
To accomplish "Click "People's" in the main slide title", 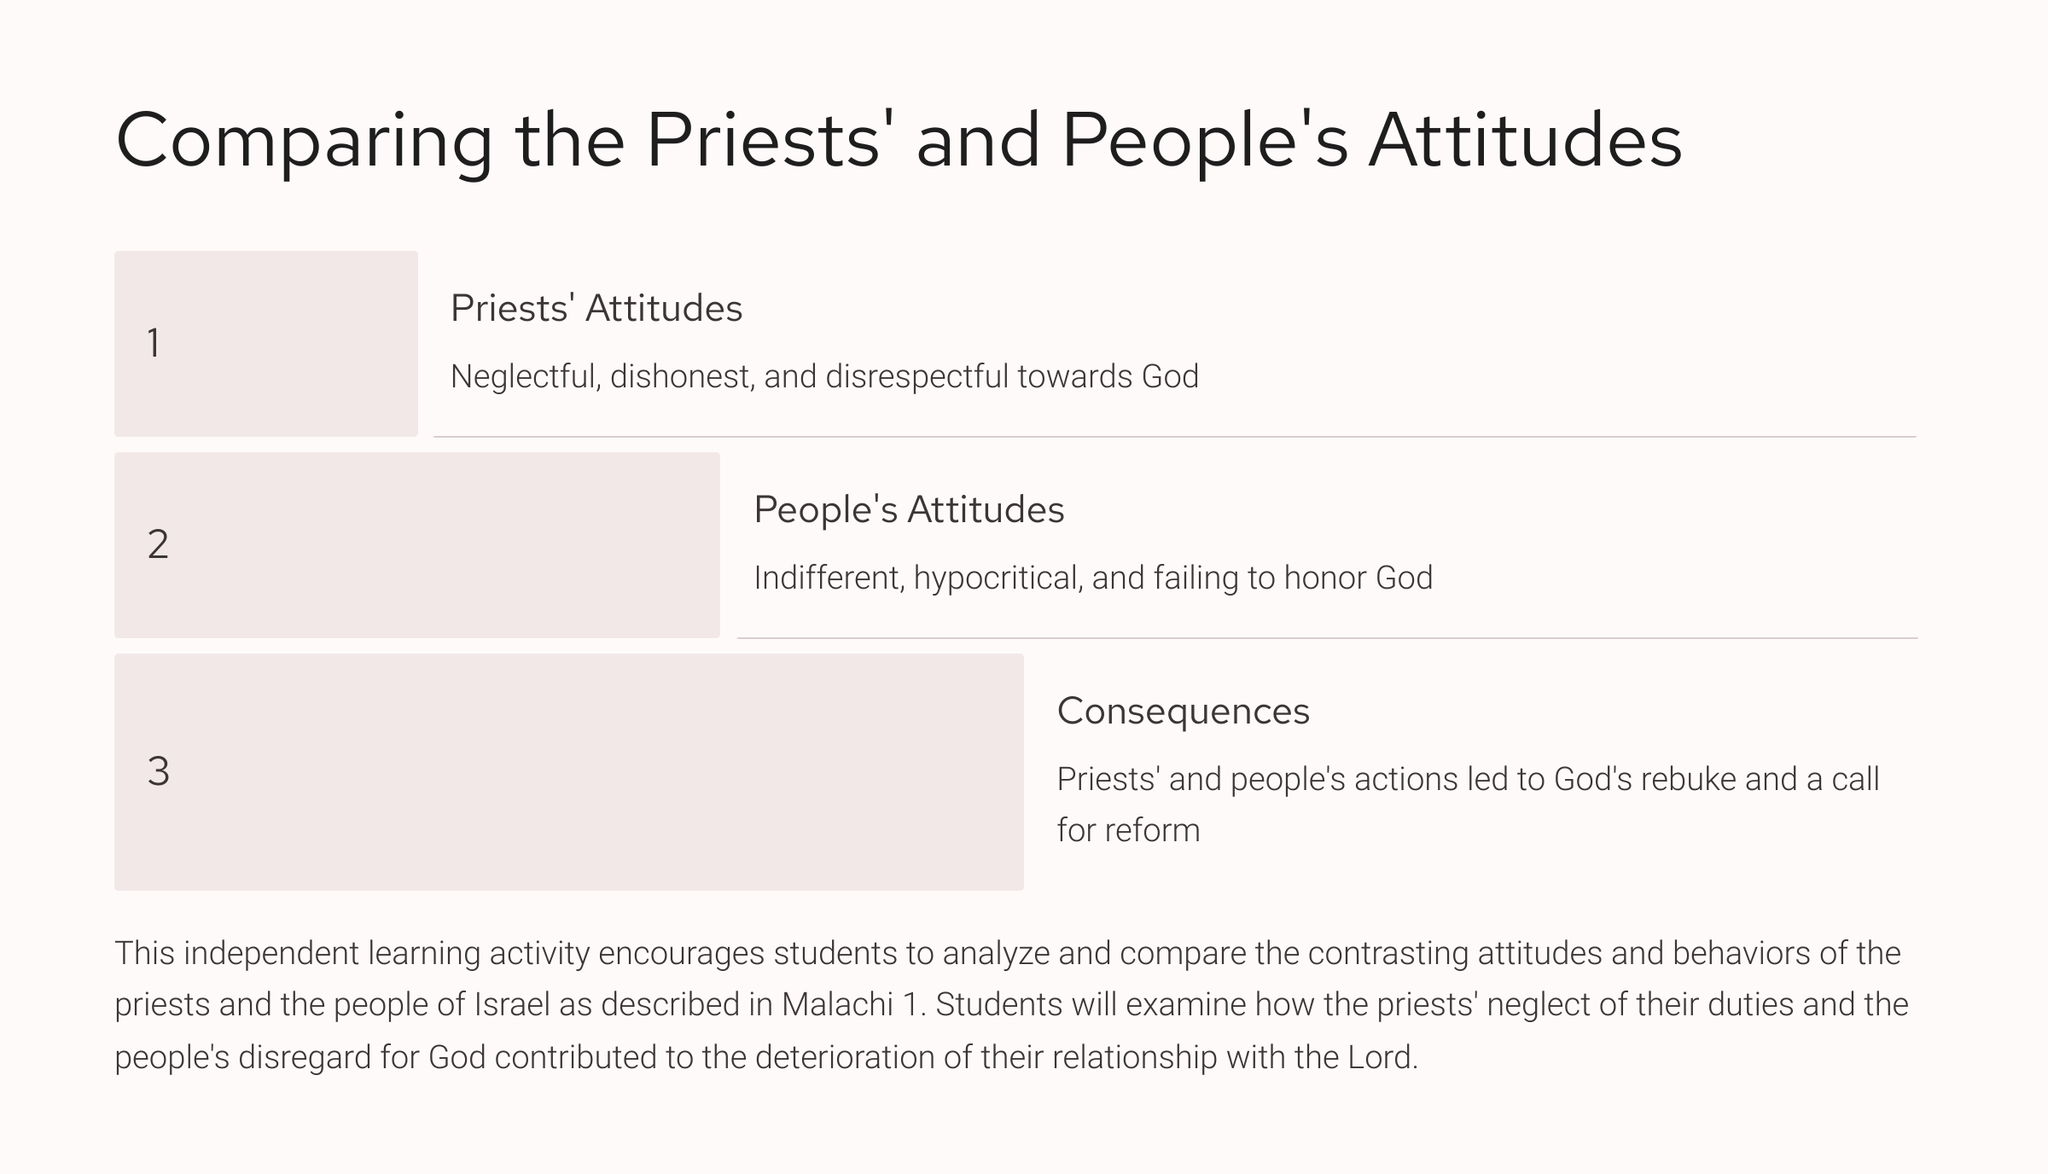I will 1204,141.
